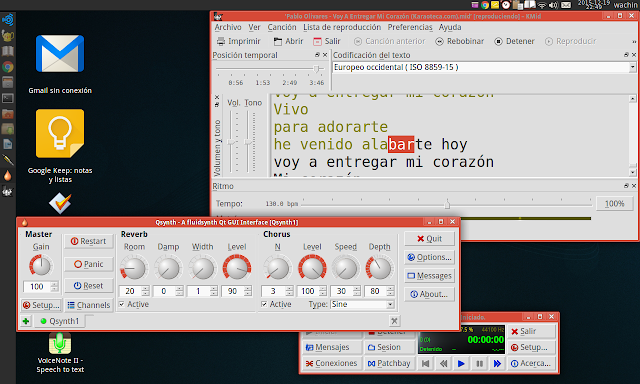Float the Ritmo panel
Image resolution: width=640 pixels, height=384 pixels.
[626, 186]
